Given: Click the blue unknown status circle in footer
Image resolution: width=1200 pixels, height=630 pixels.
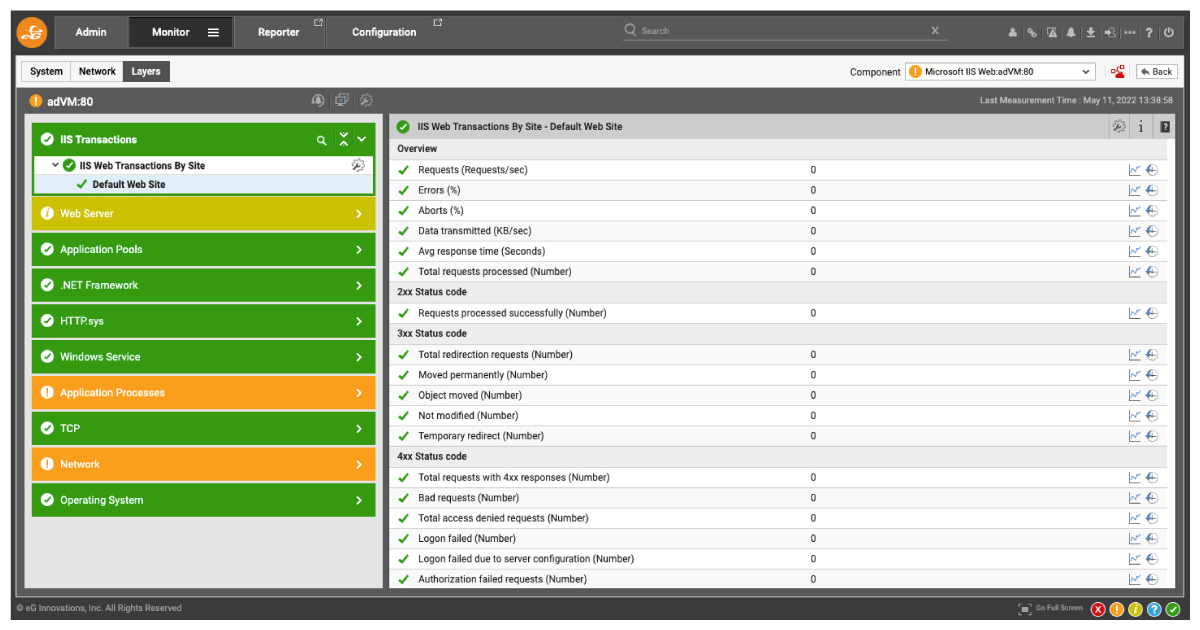Looking at the screenshot, I should 1154,609.
